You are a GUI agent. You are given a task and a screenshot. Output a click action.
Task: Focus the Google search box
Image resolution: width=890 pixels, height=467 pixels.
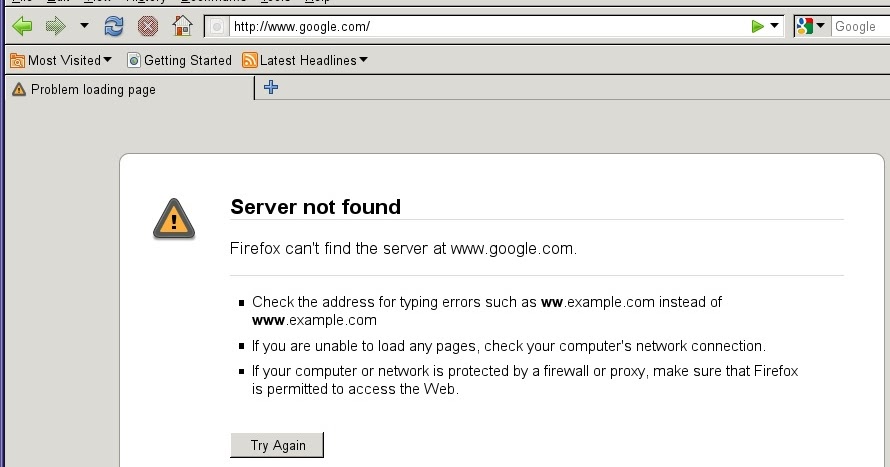[x=858, y=26]
